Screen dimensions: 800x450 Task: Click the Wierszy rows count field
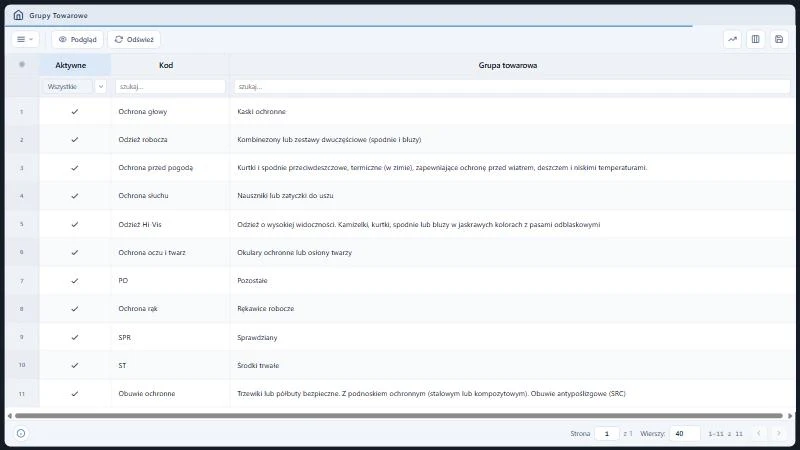(x=684, y=433)
